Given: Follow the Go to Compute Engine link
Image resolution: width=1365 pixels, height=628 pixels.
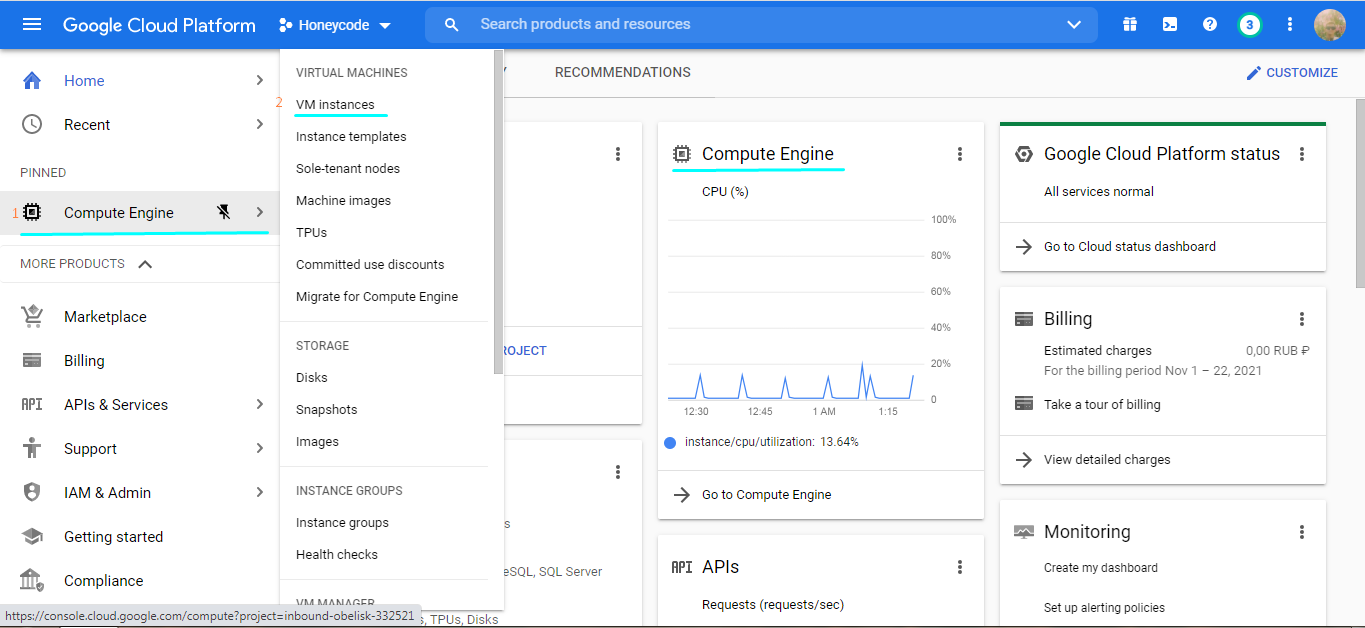Looking at the screenshot, I should click(x=766, y=495).
